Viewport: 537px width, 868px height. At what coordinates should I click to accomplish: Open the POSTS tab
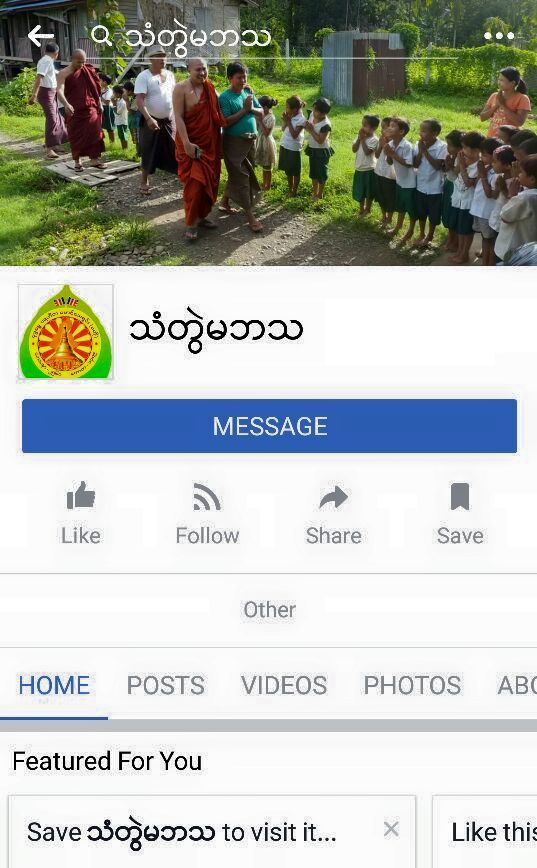[166, 685]
